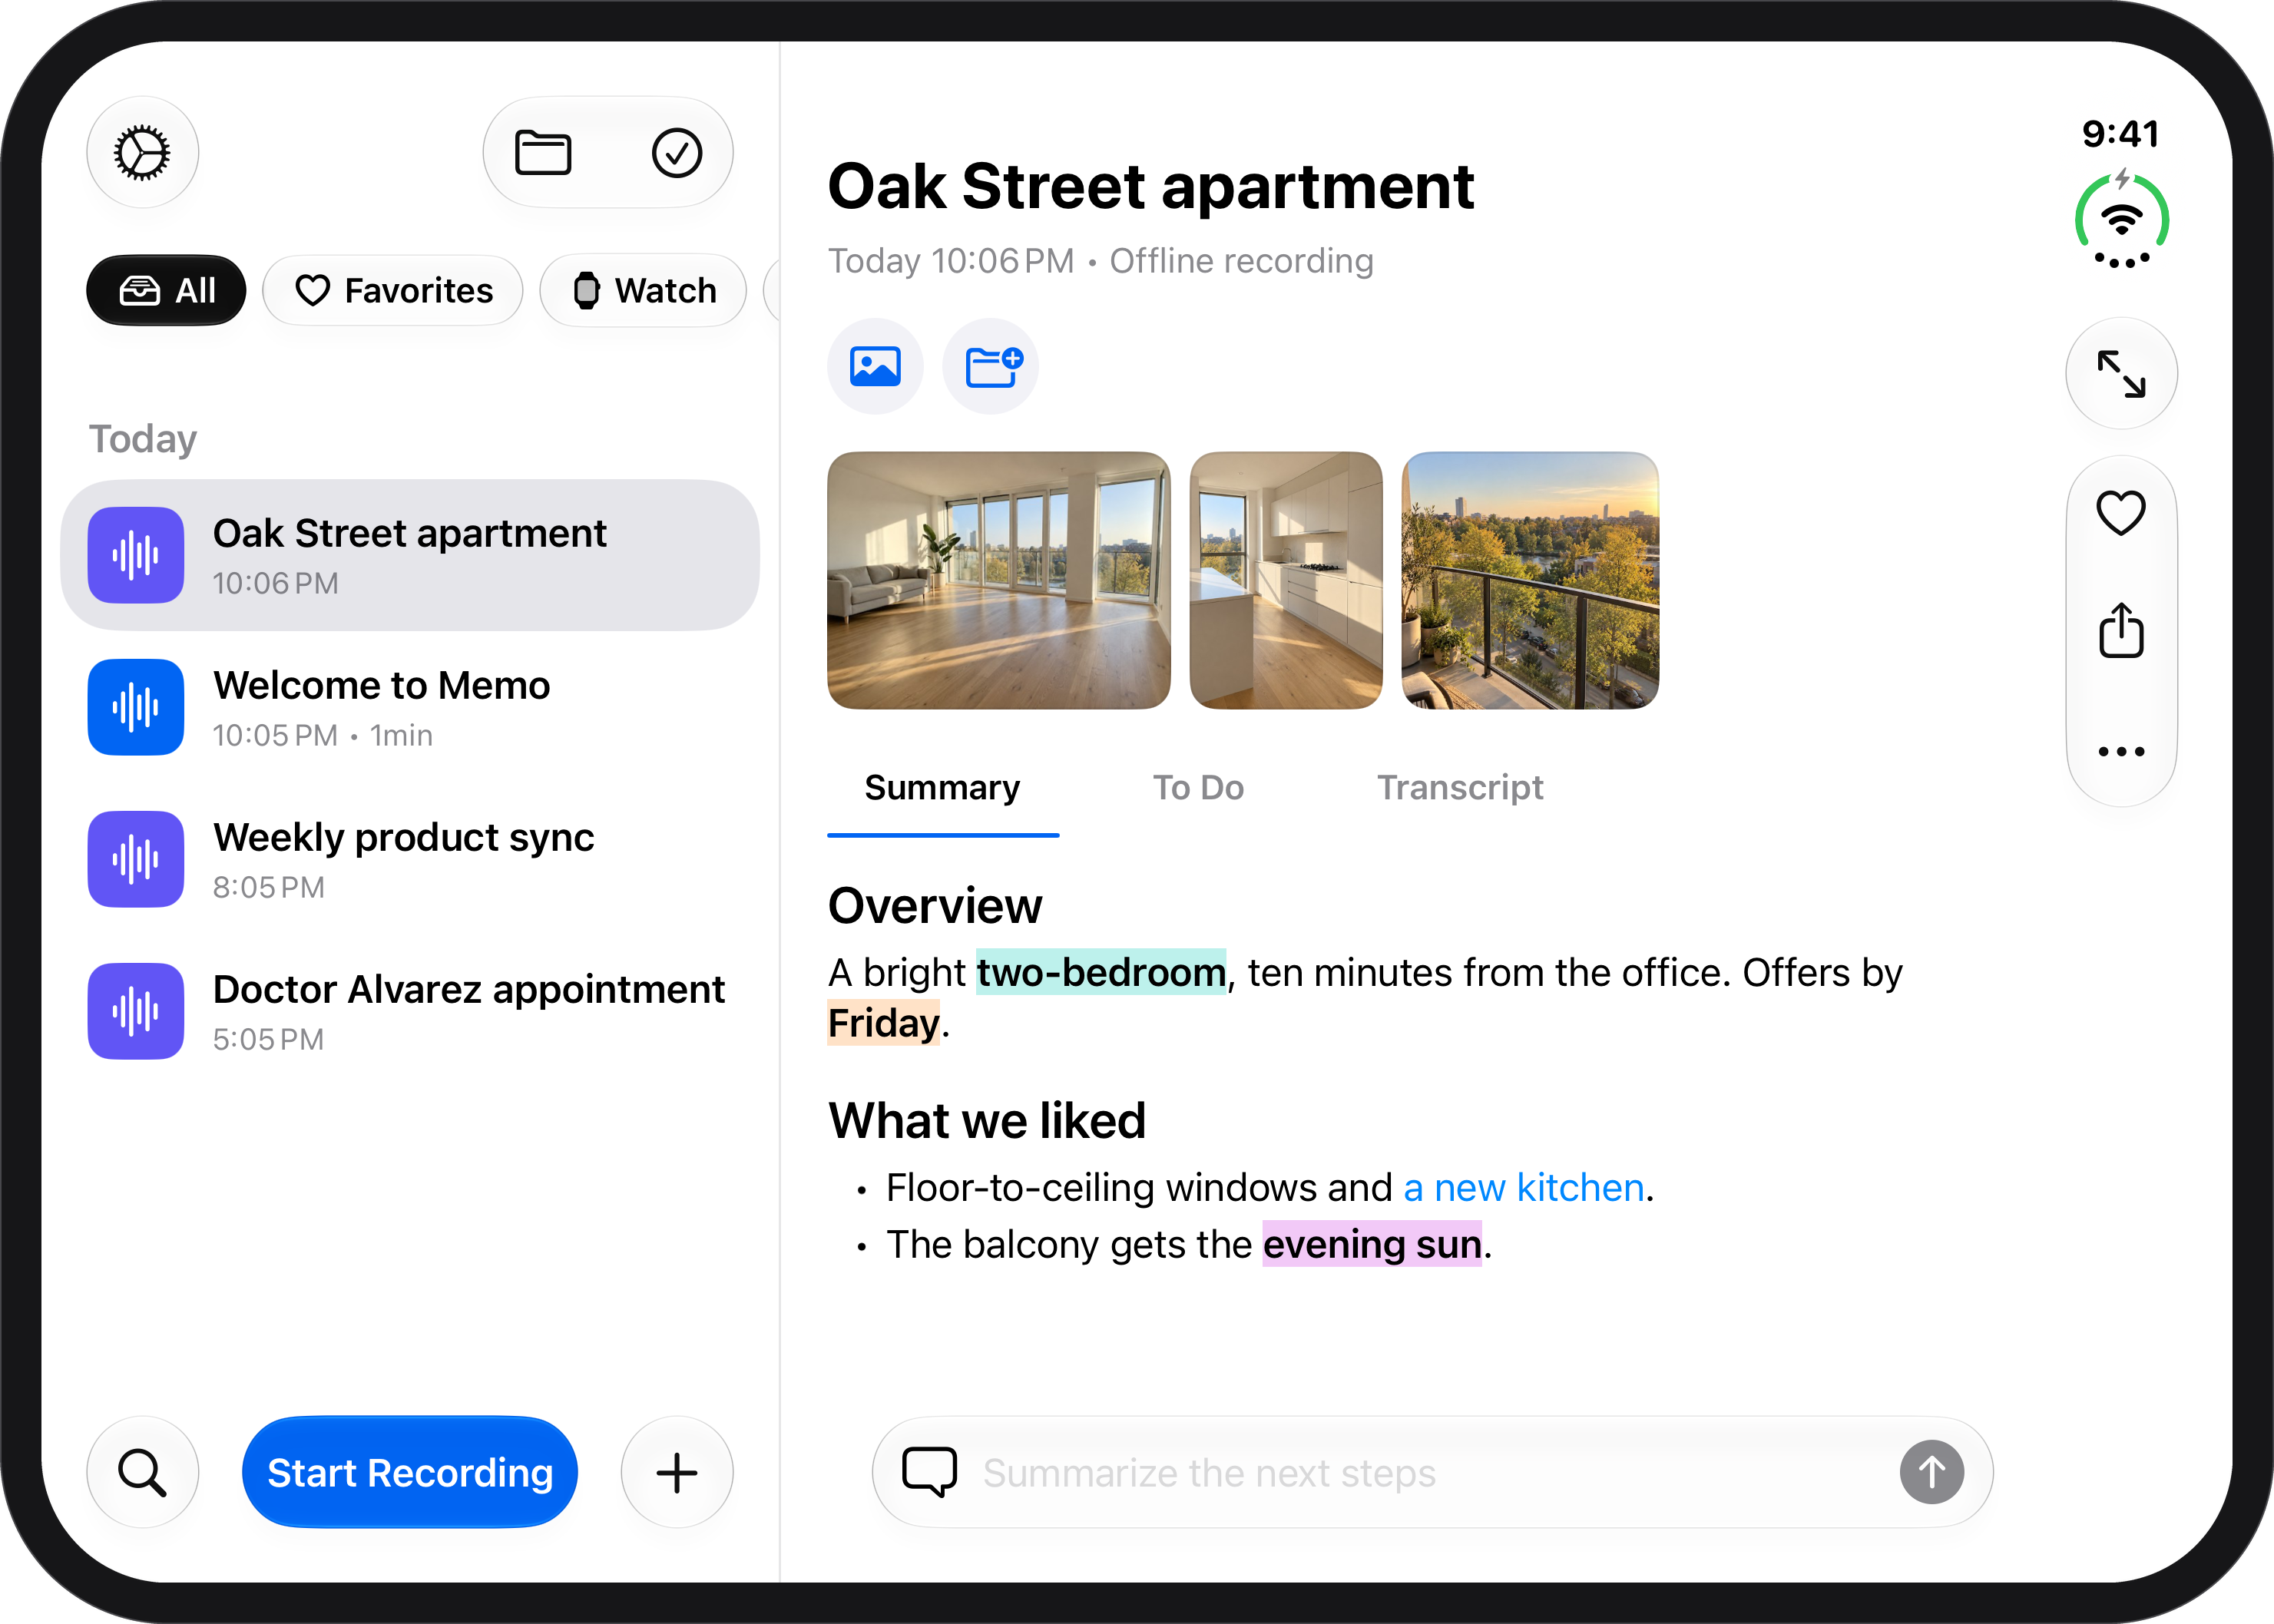Click the chat bubble icon in prompt bar
The height and width of the screenshot is (1624, 2274).
click(929, 1472)
